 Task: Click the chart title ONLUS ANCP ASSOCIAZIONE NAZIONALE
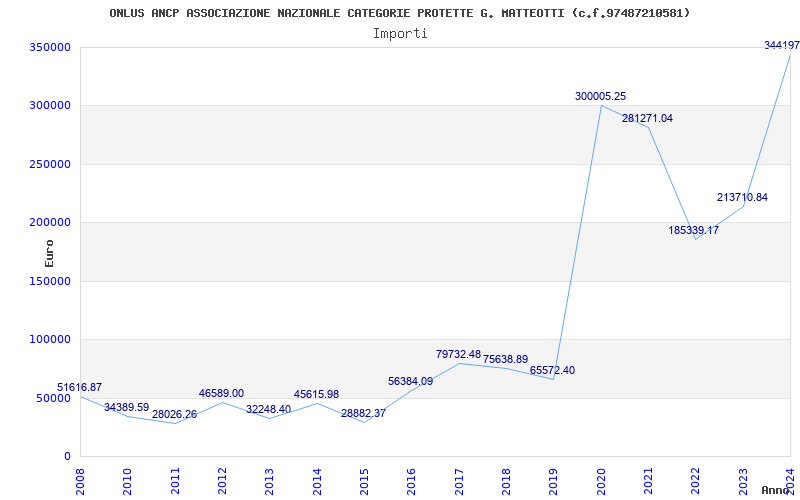point(399,13)
